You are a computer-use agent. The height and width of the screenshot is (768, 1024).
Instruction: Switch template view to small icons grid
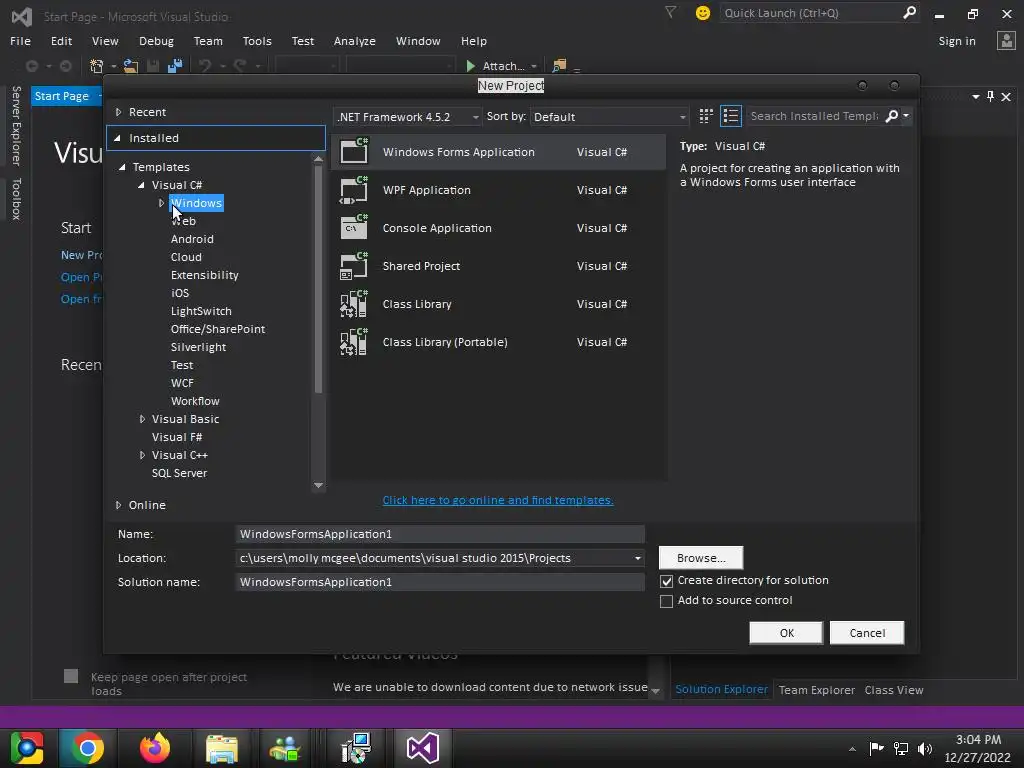pos(706,116)
